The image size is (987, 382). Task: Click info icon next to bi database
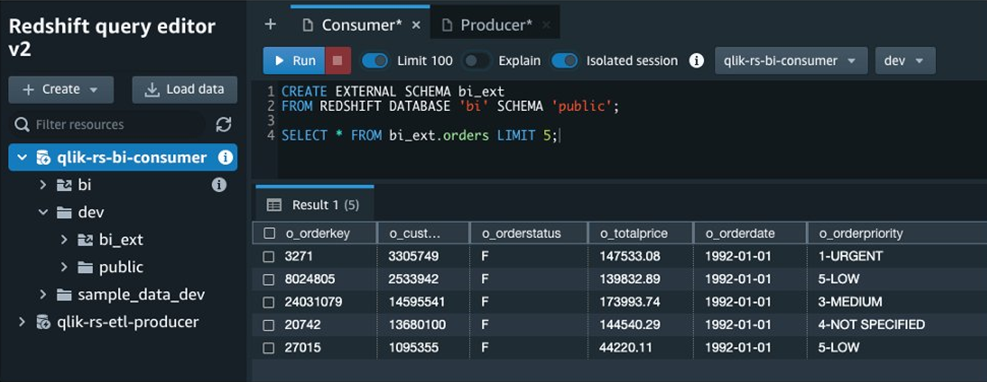(219, 184)
